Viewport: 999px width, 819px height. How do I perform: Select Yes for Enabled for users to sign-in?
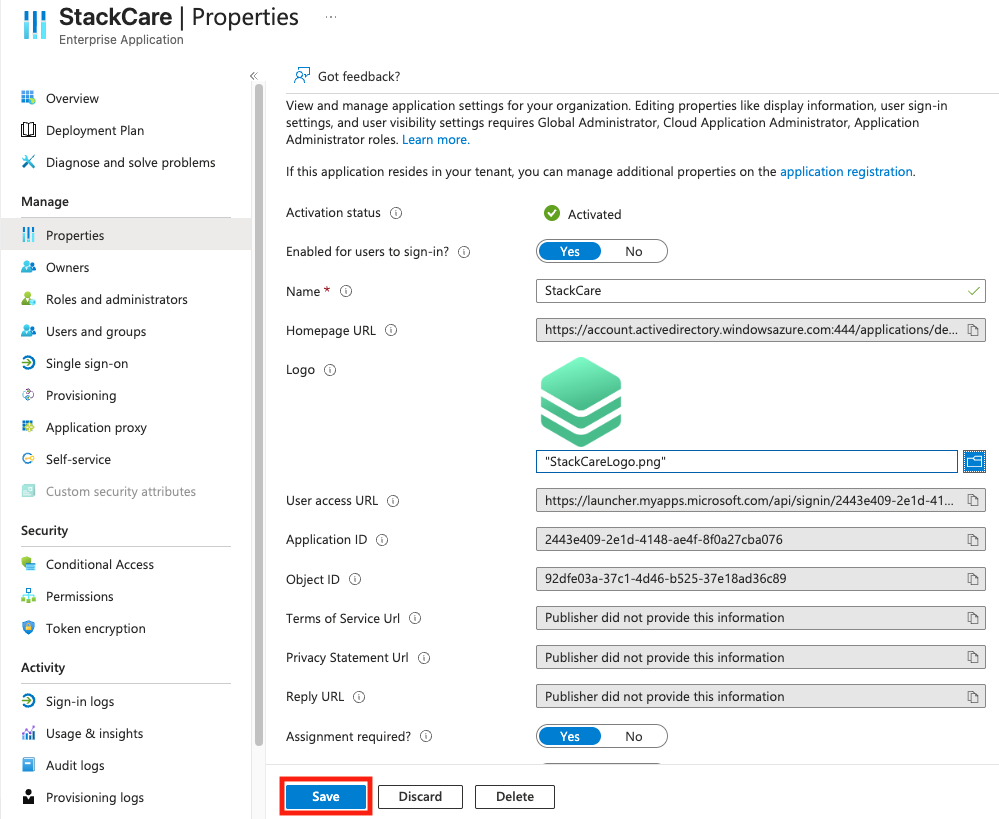pos(570,251)
